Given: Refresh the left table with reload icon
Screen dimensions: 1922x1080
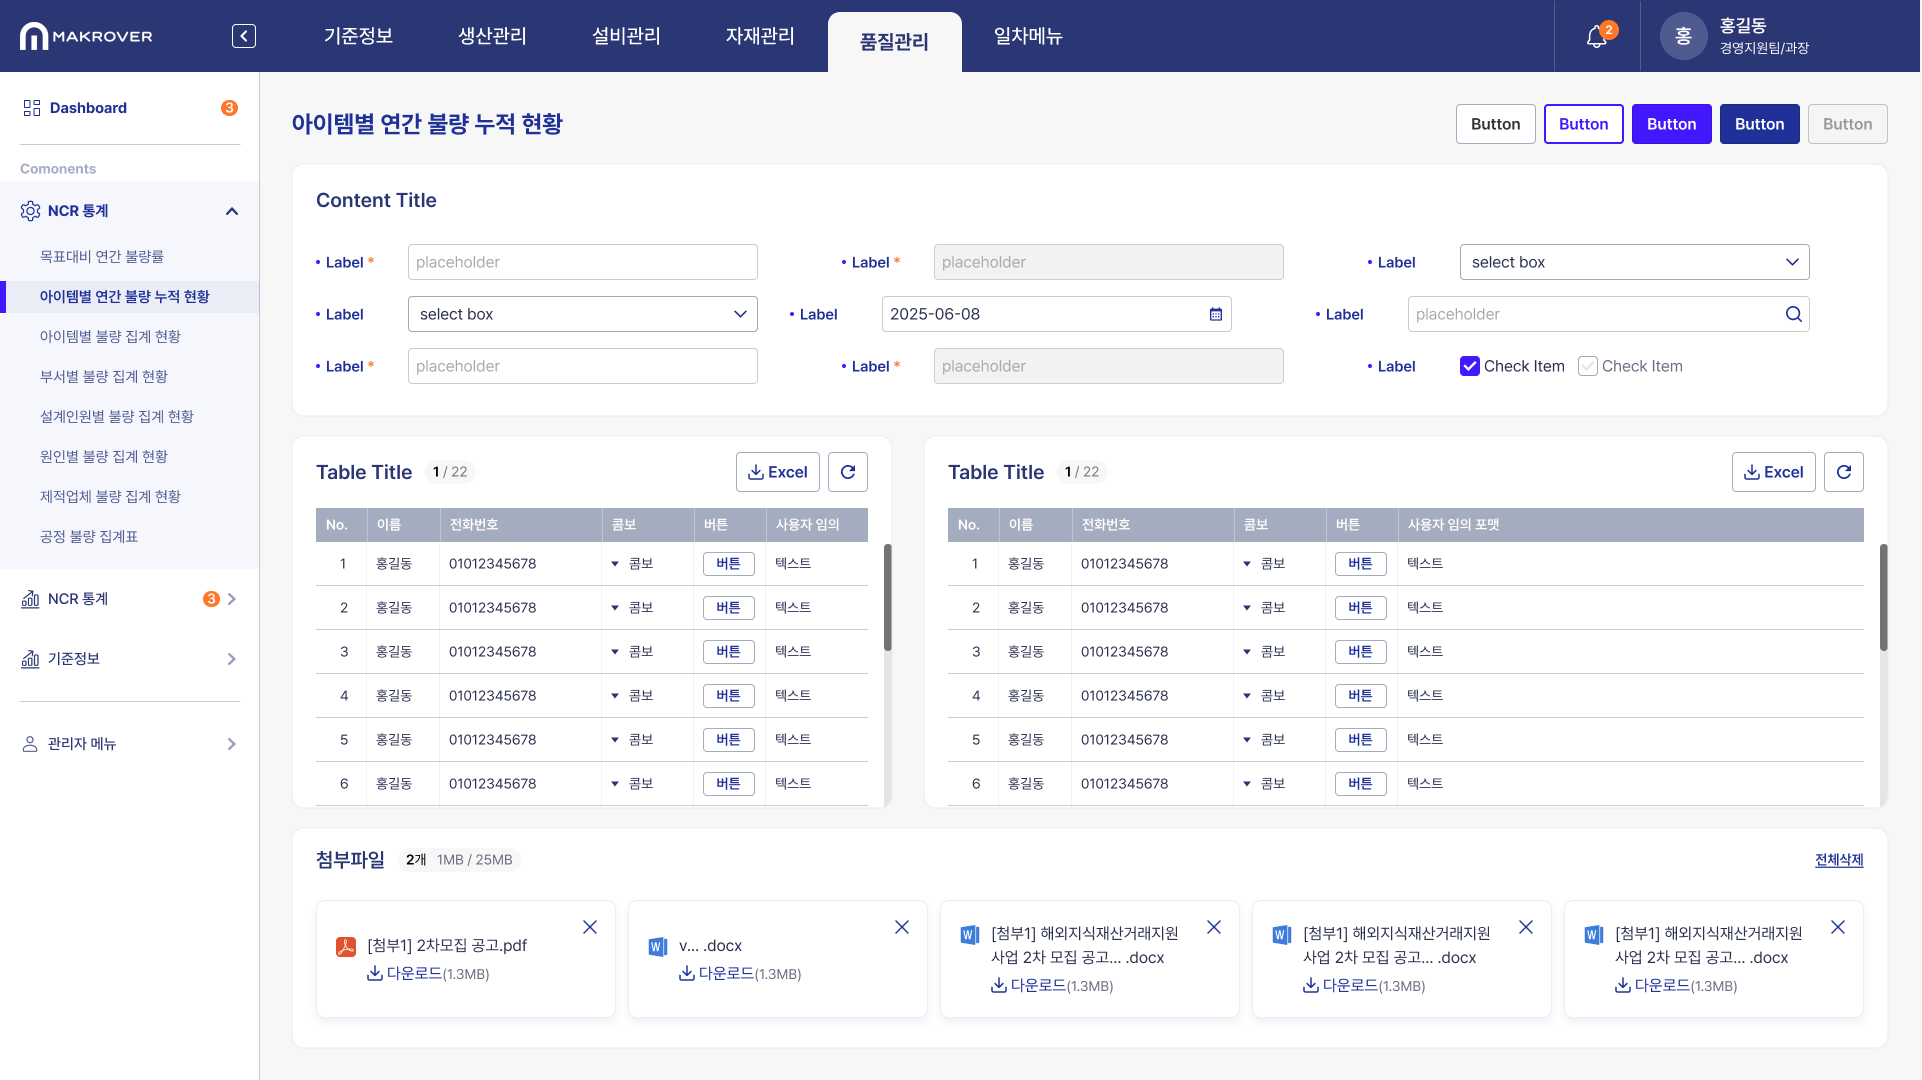Looking at the screenshot, I should pyautogui.click(x=847, y=472).
